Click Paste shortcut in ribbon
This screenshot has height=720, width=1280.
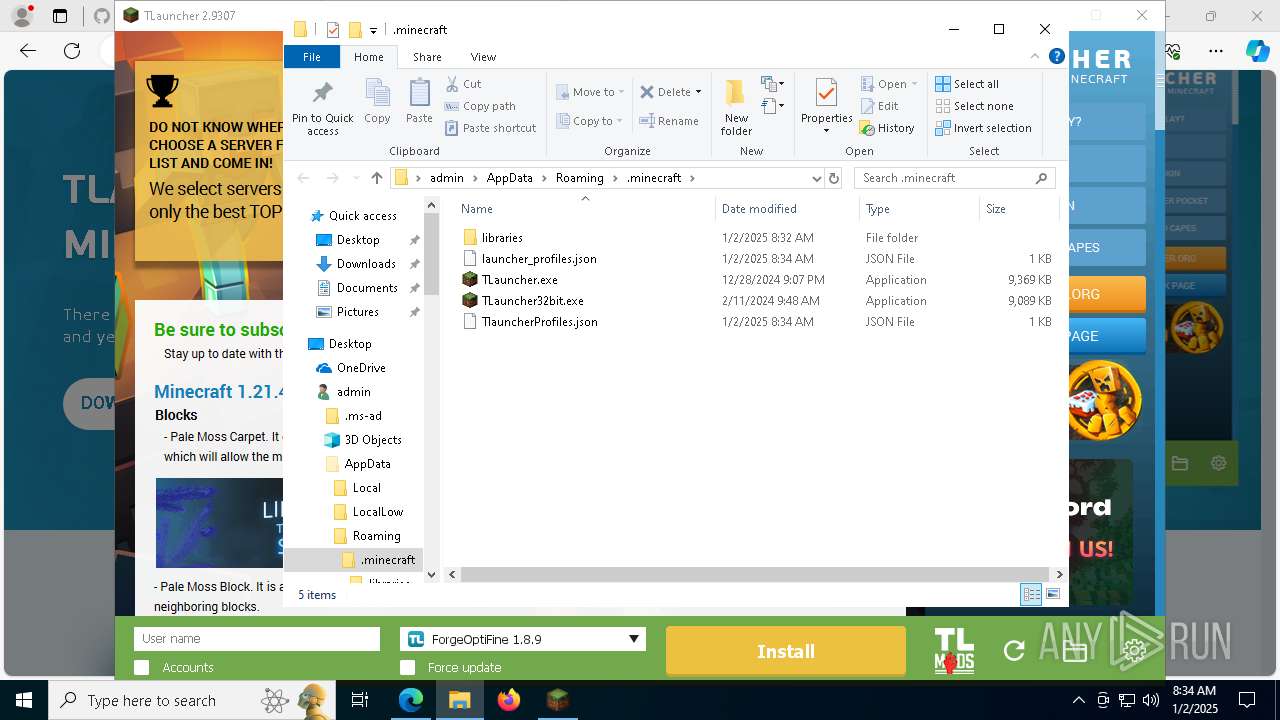[491, 128]
